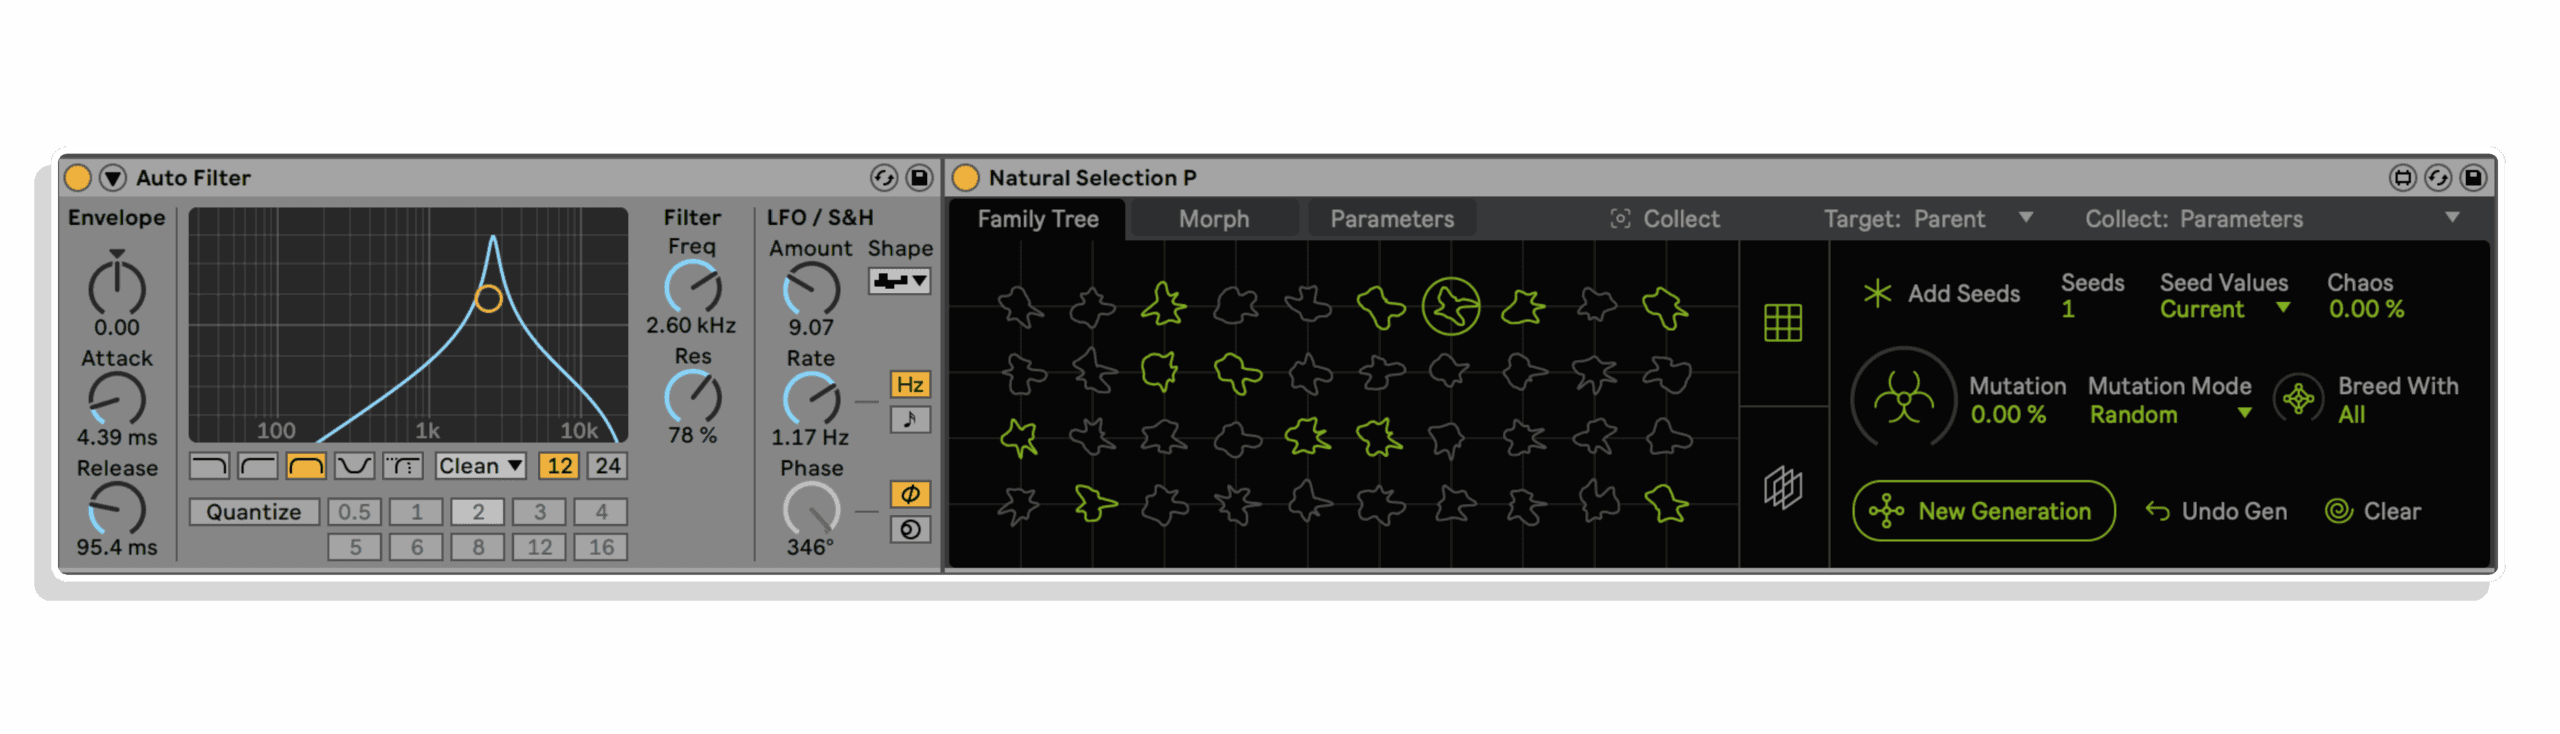Click the Collect label
Viewport: 2560px width, 734px height.
click(x=1681, y=219)
